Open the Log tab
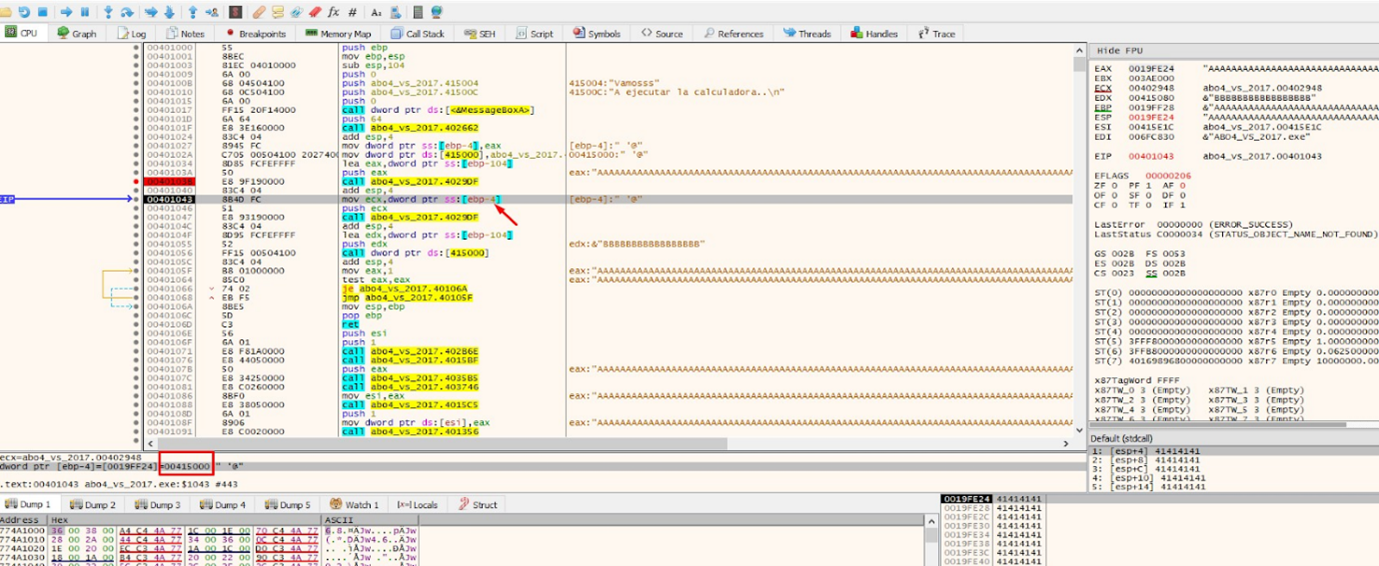The image size is (1379, 566). point(132,33)
